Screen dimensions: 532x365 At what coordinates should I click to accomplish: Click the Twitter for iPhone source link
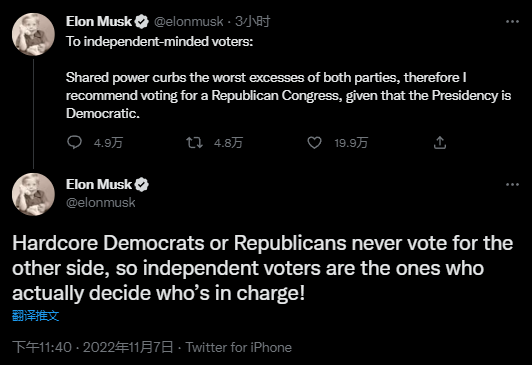click(239, 347)
